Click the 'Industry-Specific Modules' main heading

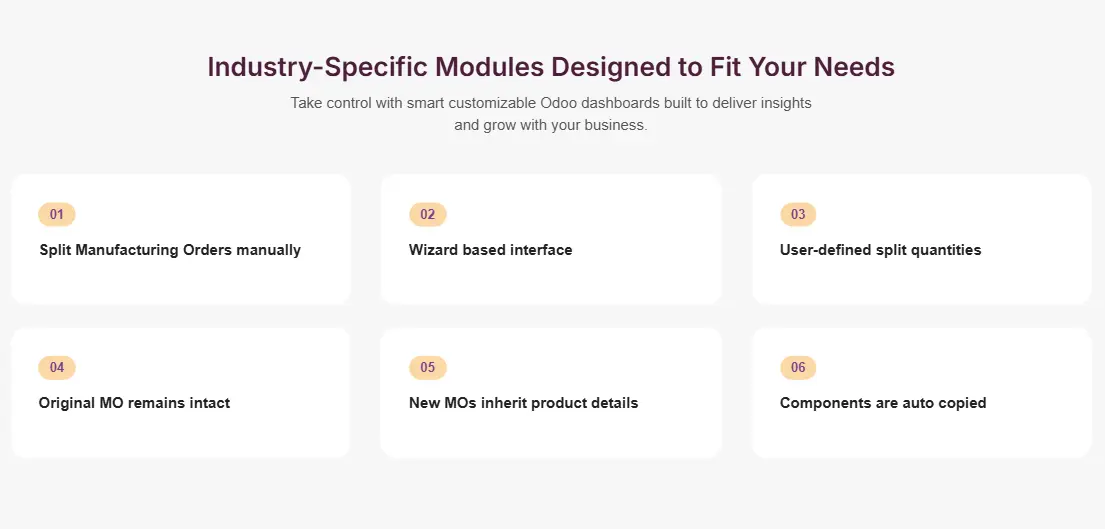pyautogui.click(x=551, y=67)
